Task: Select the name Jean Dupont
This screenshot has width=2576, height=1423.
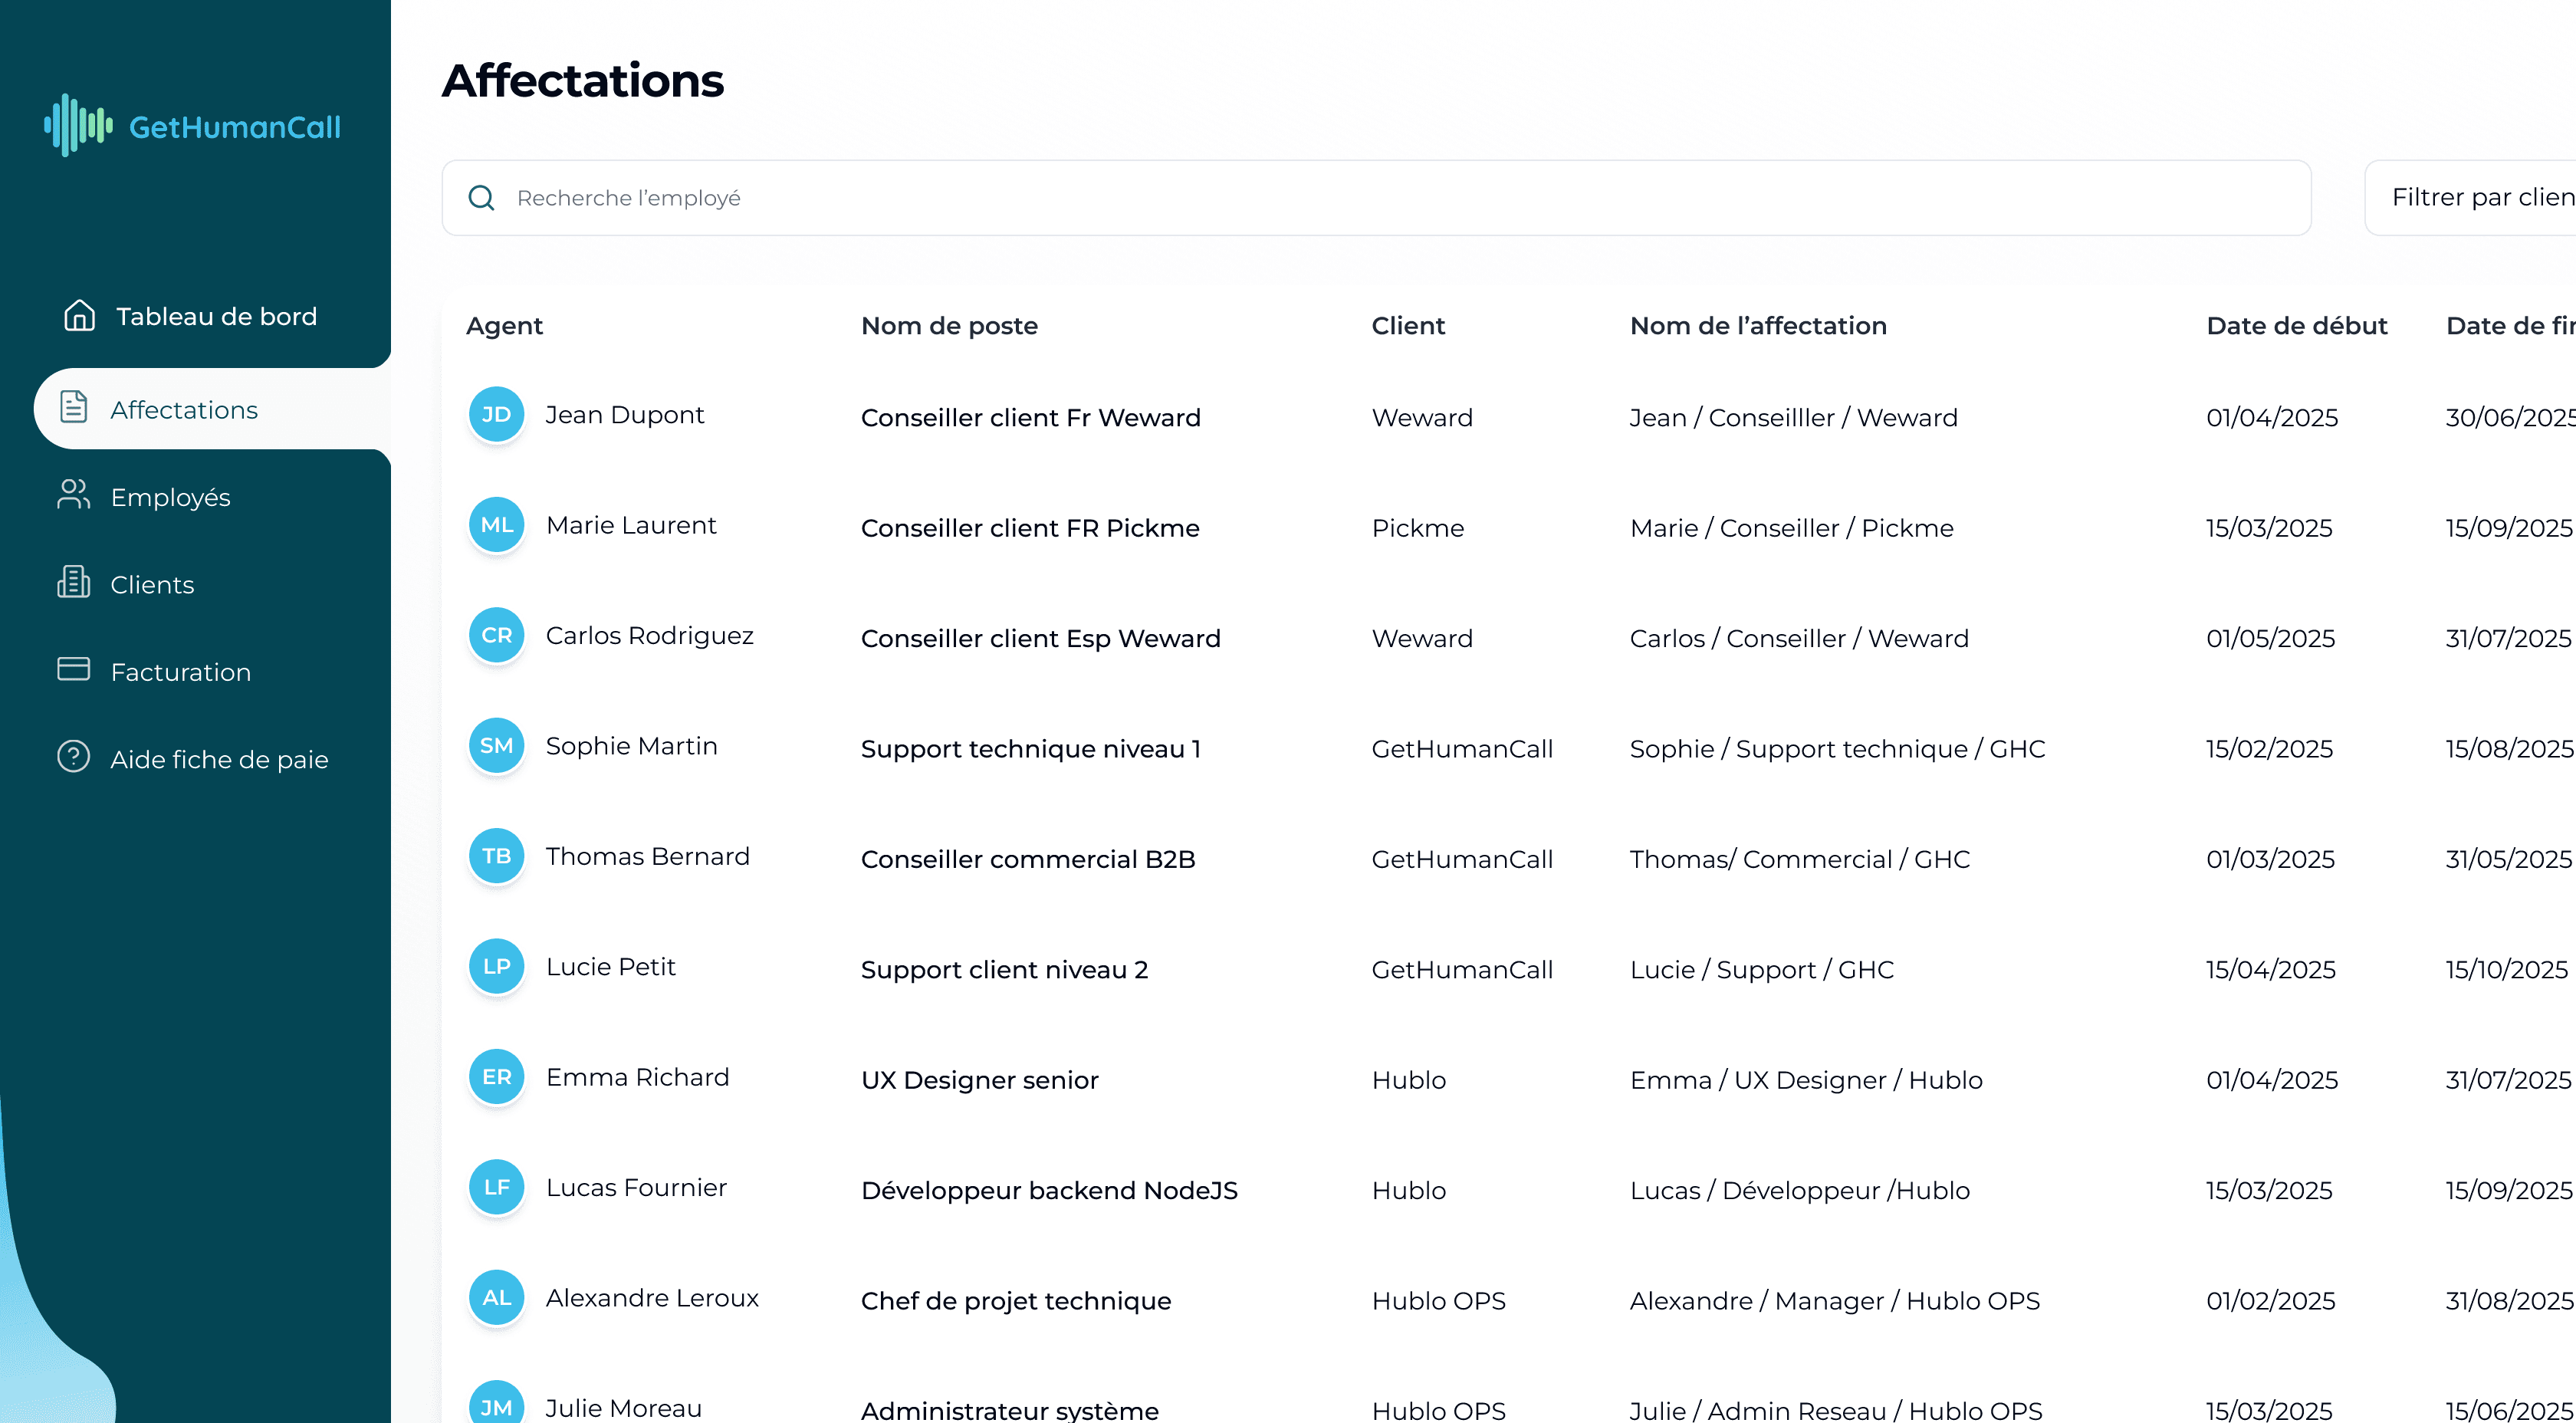Action: 625,415
